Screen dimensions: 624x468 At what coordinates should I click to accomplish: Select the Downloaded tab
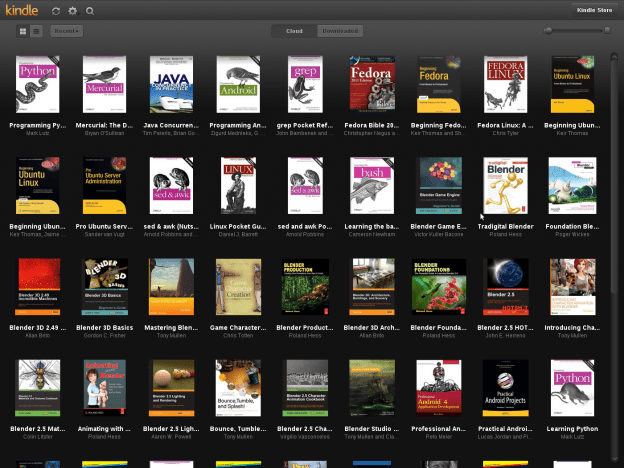pyautogui.click(x=340, y=31)
